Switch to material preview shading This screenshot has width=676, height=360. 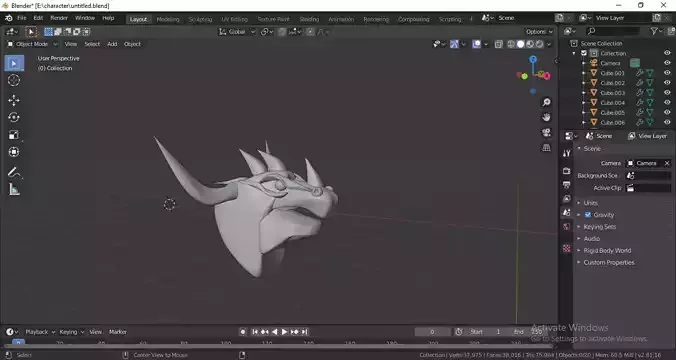pos(530,44)
